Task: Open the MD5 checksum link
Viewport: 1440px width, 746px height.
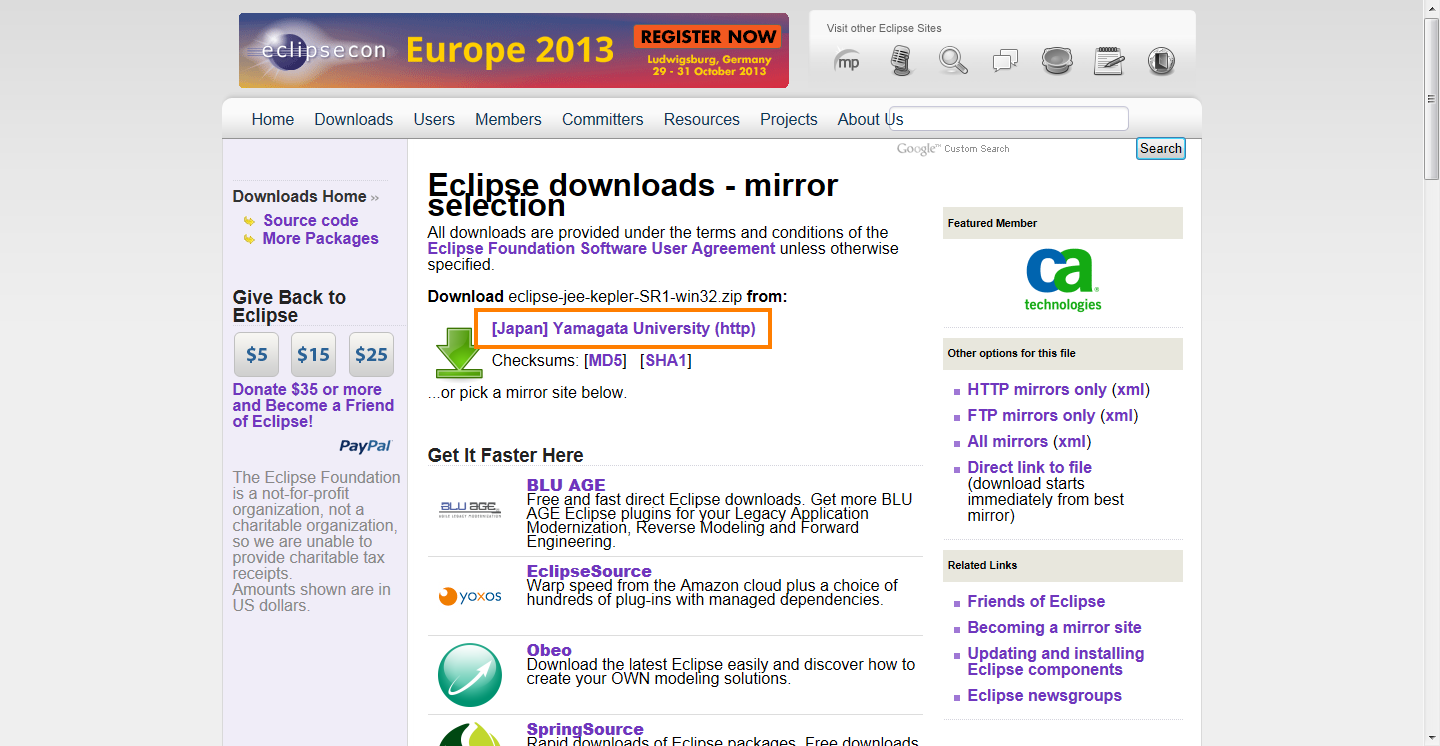Action: pos(605,360)
